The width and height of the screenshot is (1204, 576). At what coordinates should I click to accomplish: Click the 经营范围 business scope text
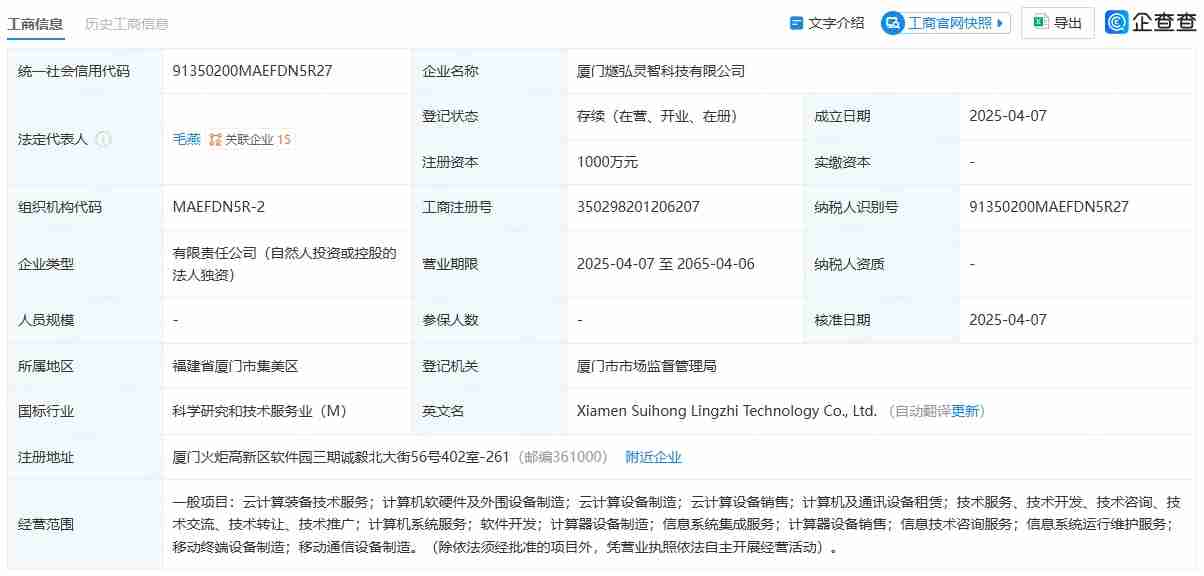(600, 524)
